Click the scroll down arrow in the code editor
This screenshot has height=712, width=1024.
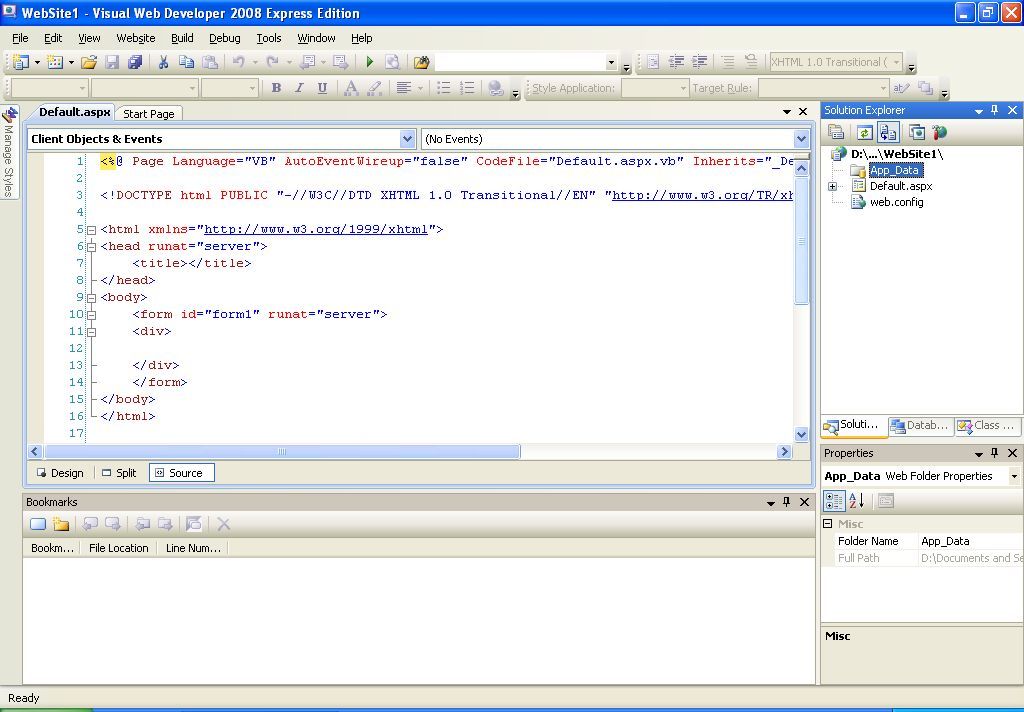[x=801, y=434]
